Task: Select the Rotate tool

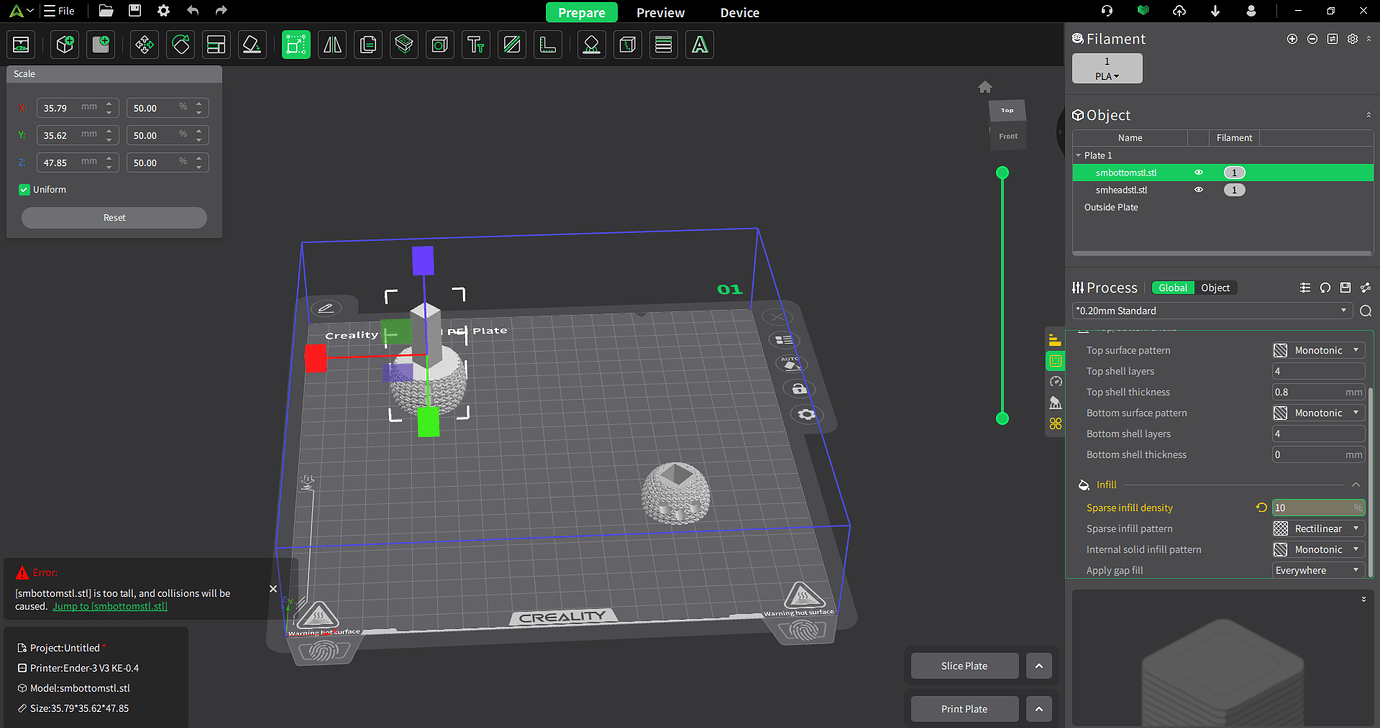Action: tap(180, 44)
